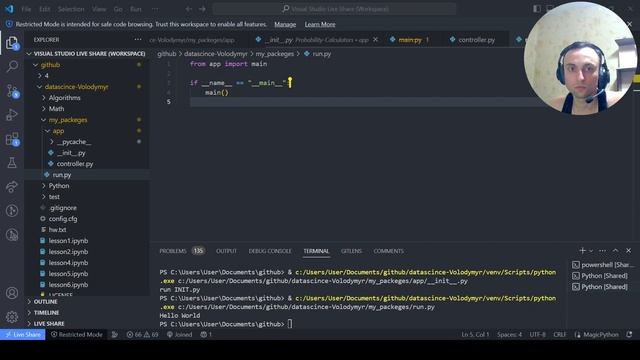Click the MagicPython language mode indicator
Viewport: 640px width, 360px height.
tap(600, 335)
